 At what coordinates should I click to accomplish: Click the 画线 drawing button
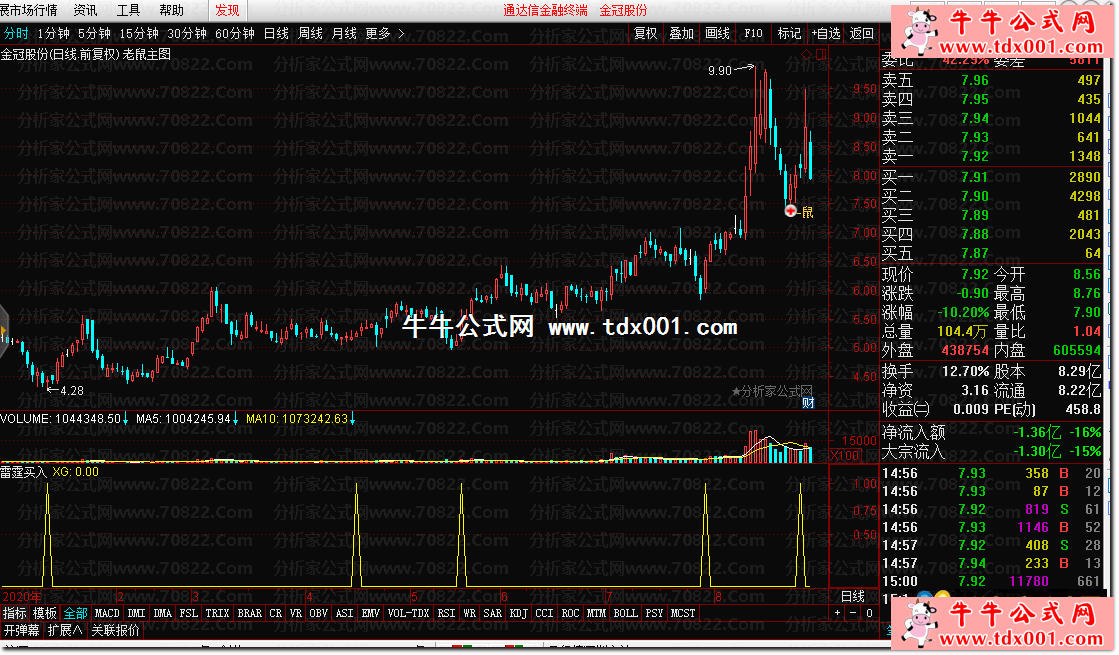point(717,34)
